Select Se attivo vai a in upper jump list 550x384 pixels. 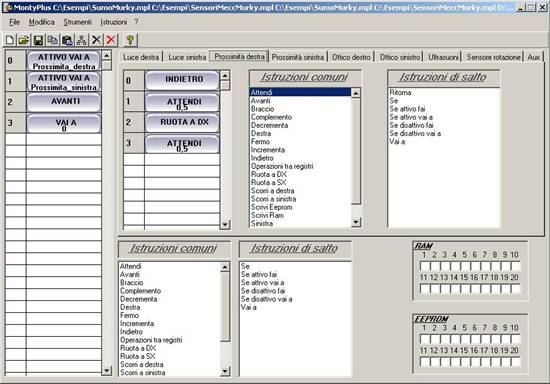coord(411,117)
